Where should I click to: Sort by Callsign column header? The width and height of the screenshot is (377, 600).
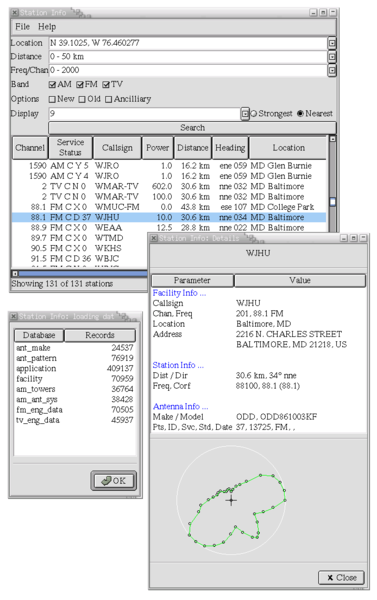pos(117,148)
